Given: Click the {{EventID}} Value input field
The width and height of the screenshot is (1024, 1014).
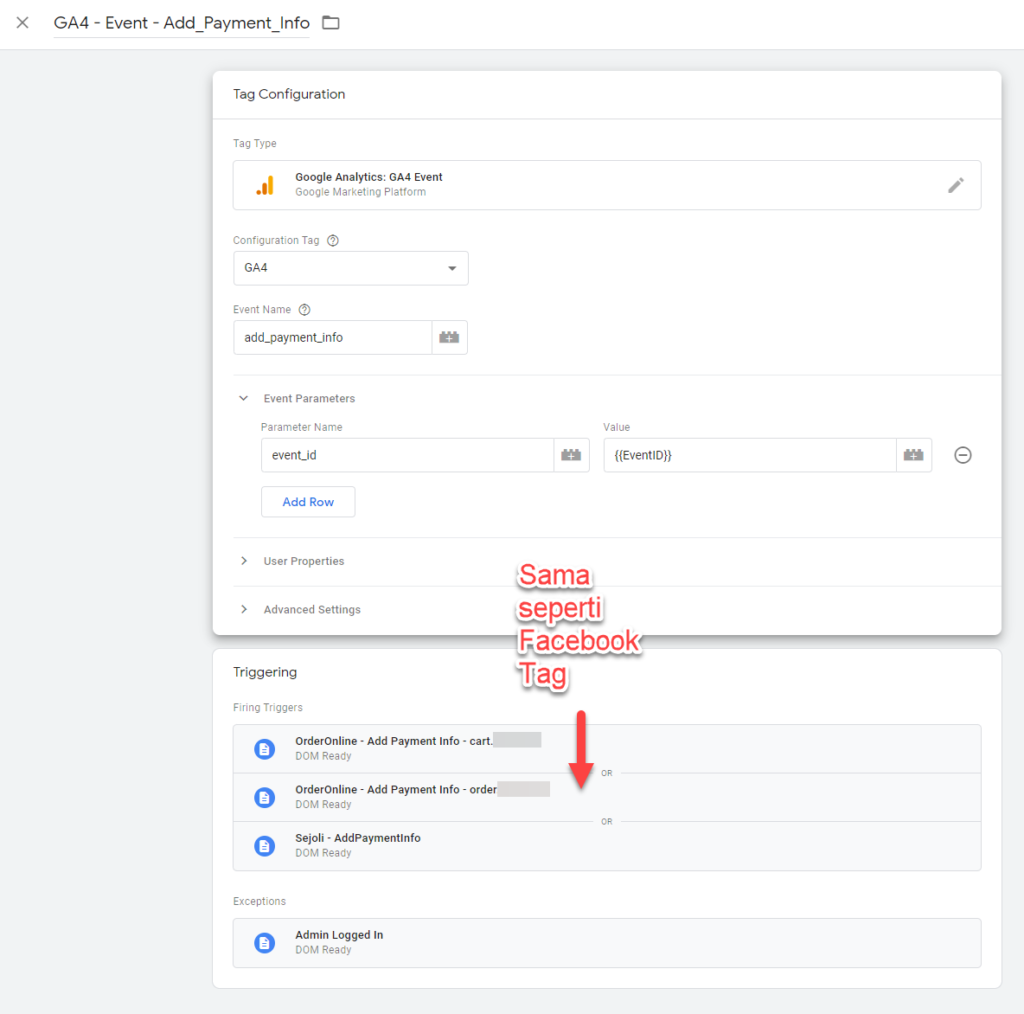Looking at the screenshot, I should coord(749,455).
